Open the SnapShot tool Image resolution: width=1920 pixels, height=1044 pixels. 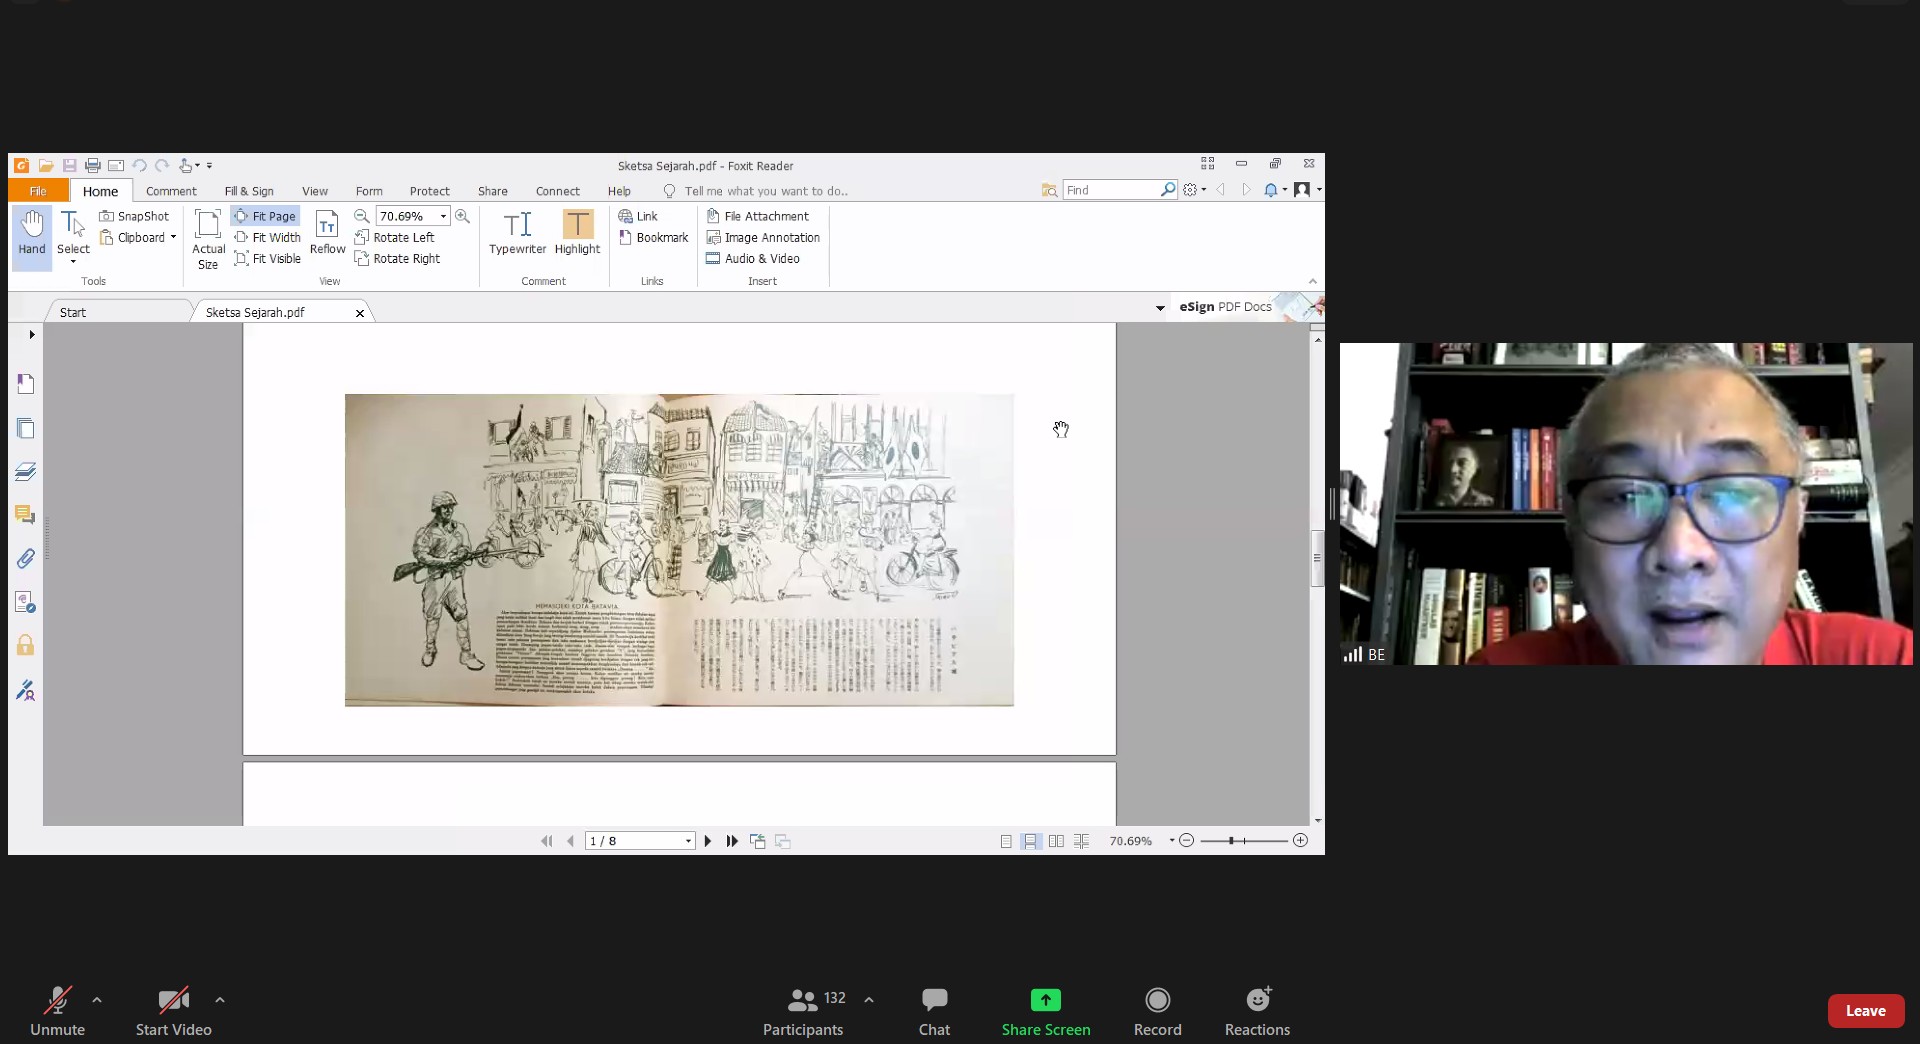pos(134,216)
